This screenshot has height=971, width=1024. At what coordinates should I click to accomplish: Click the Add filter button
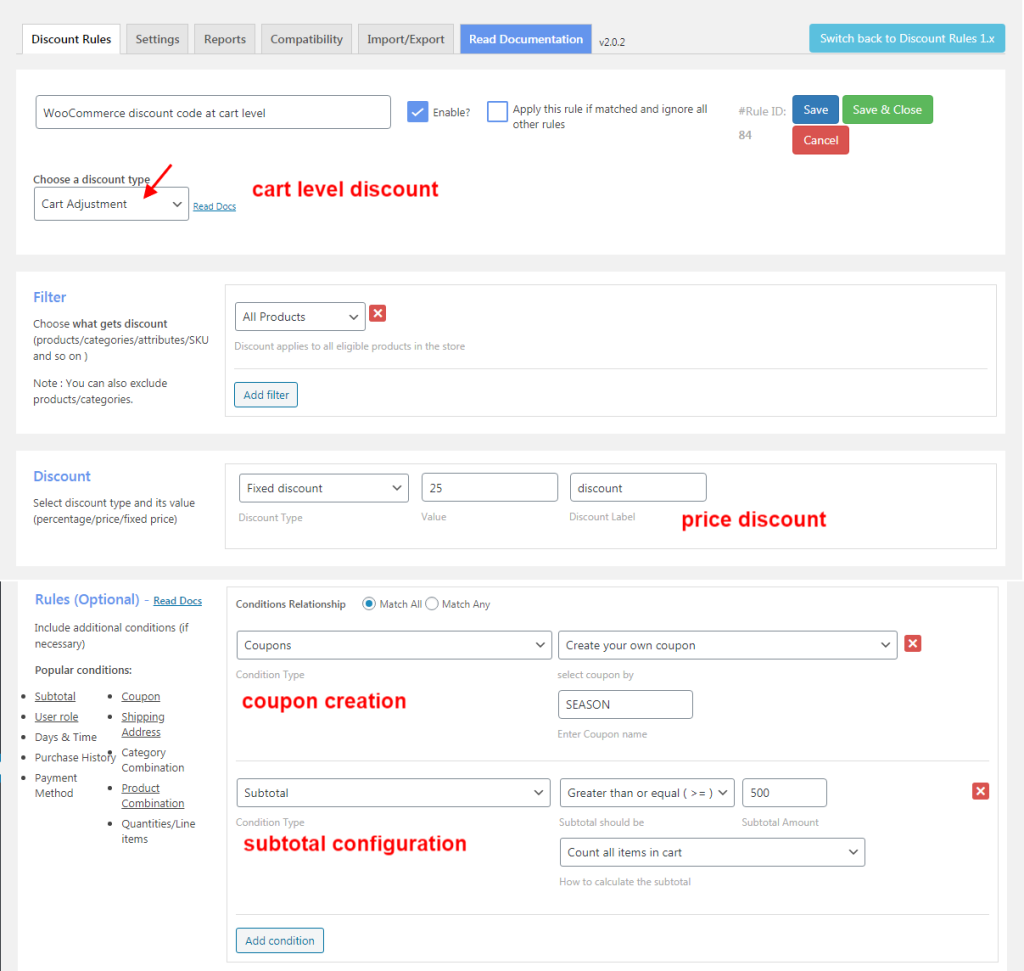266,395
